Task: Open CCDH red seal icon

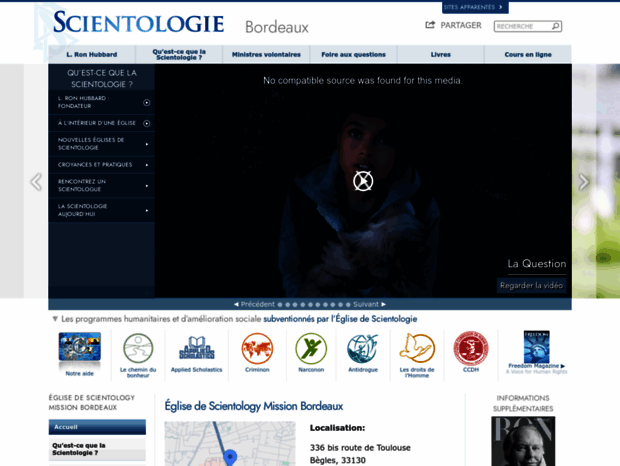Action: point(471,348)
